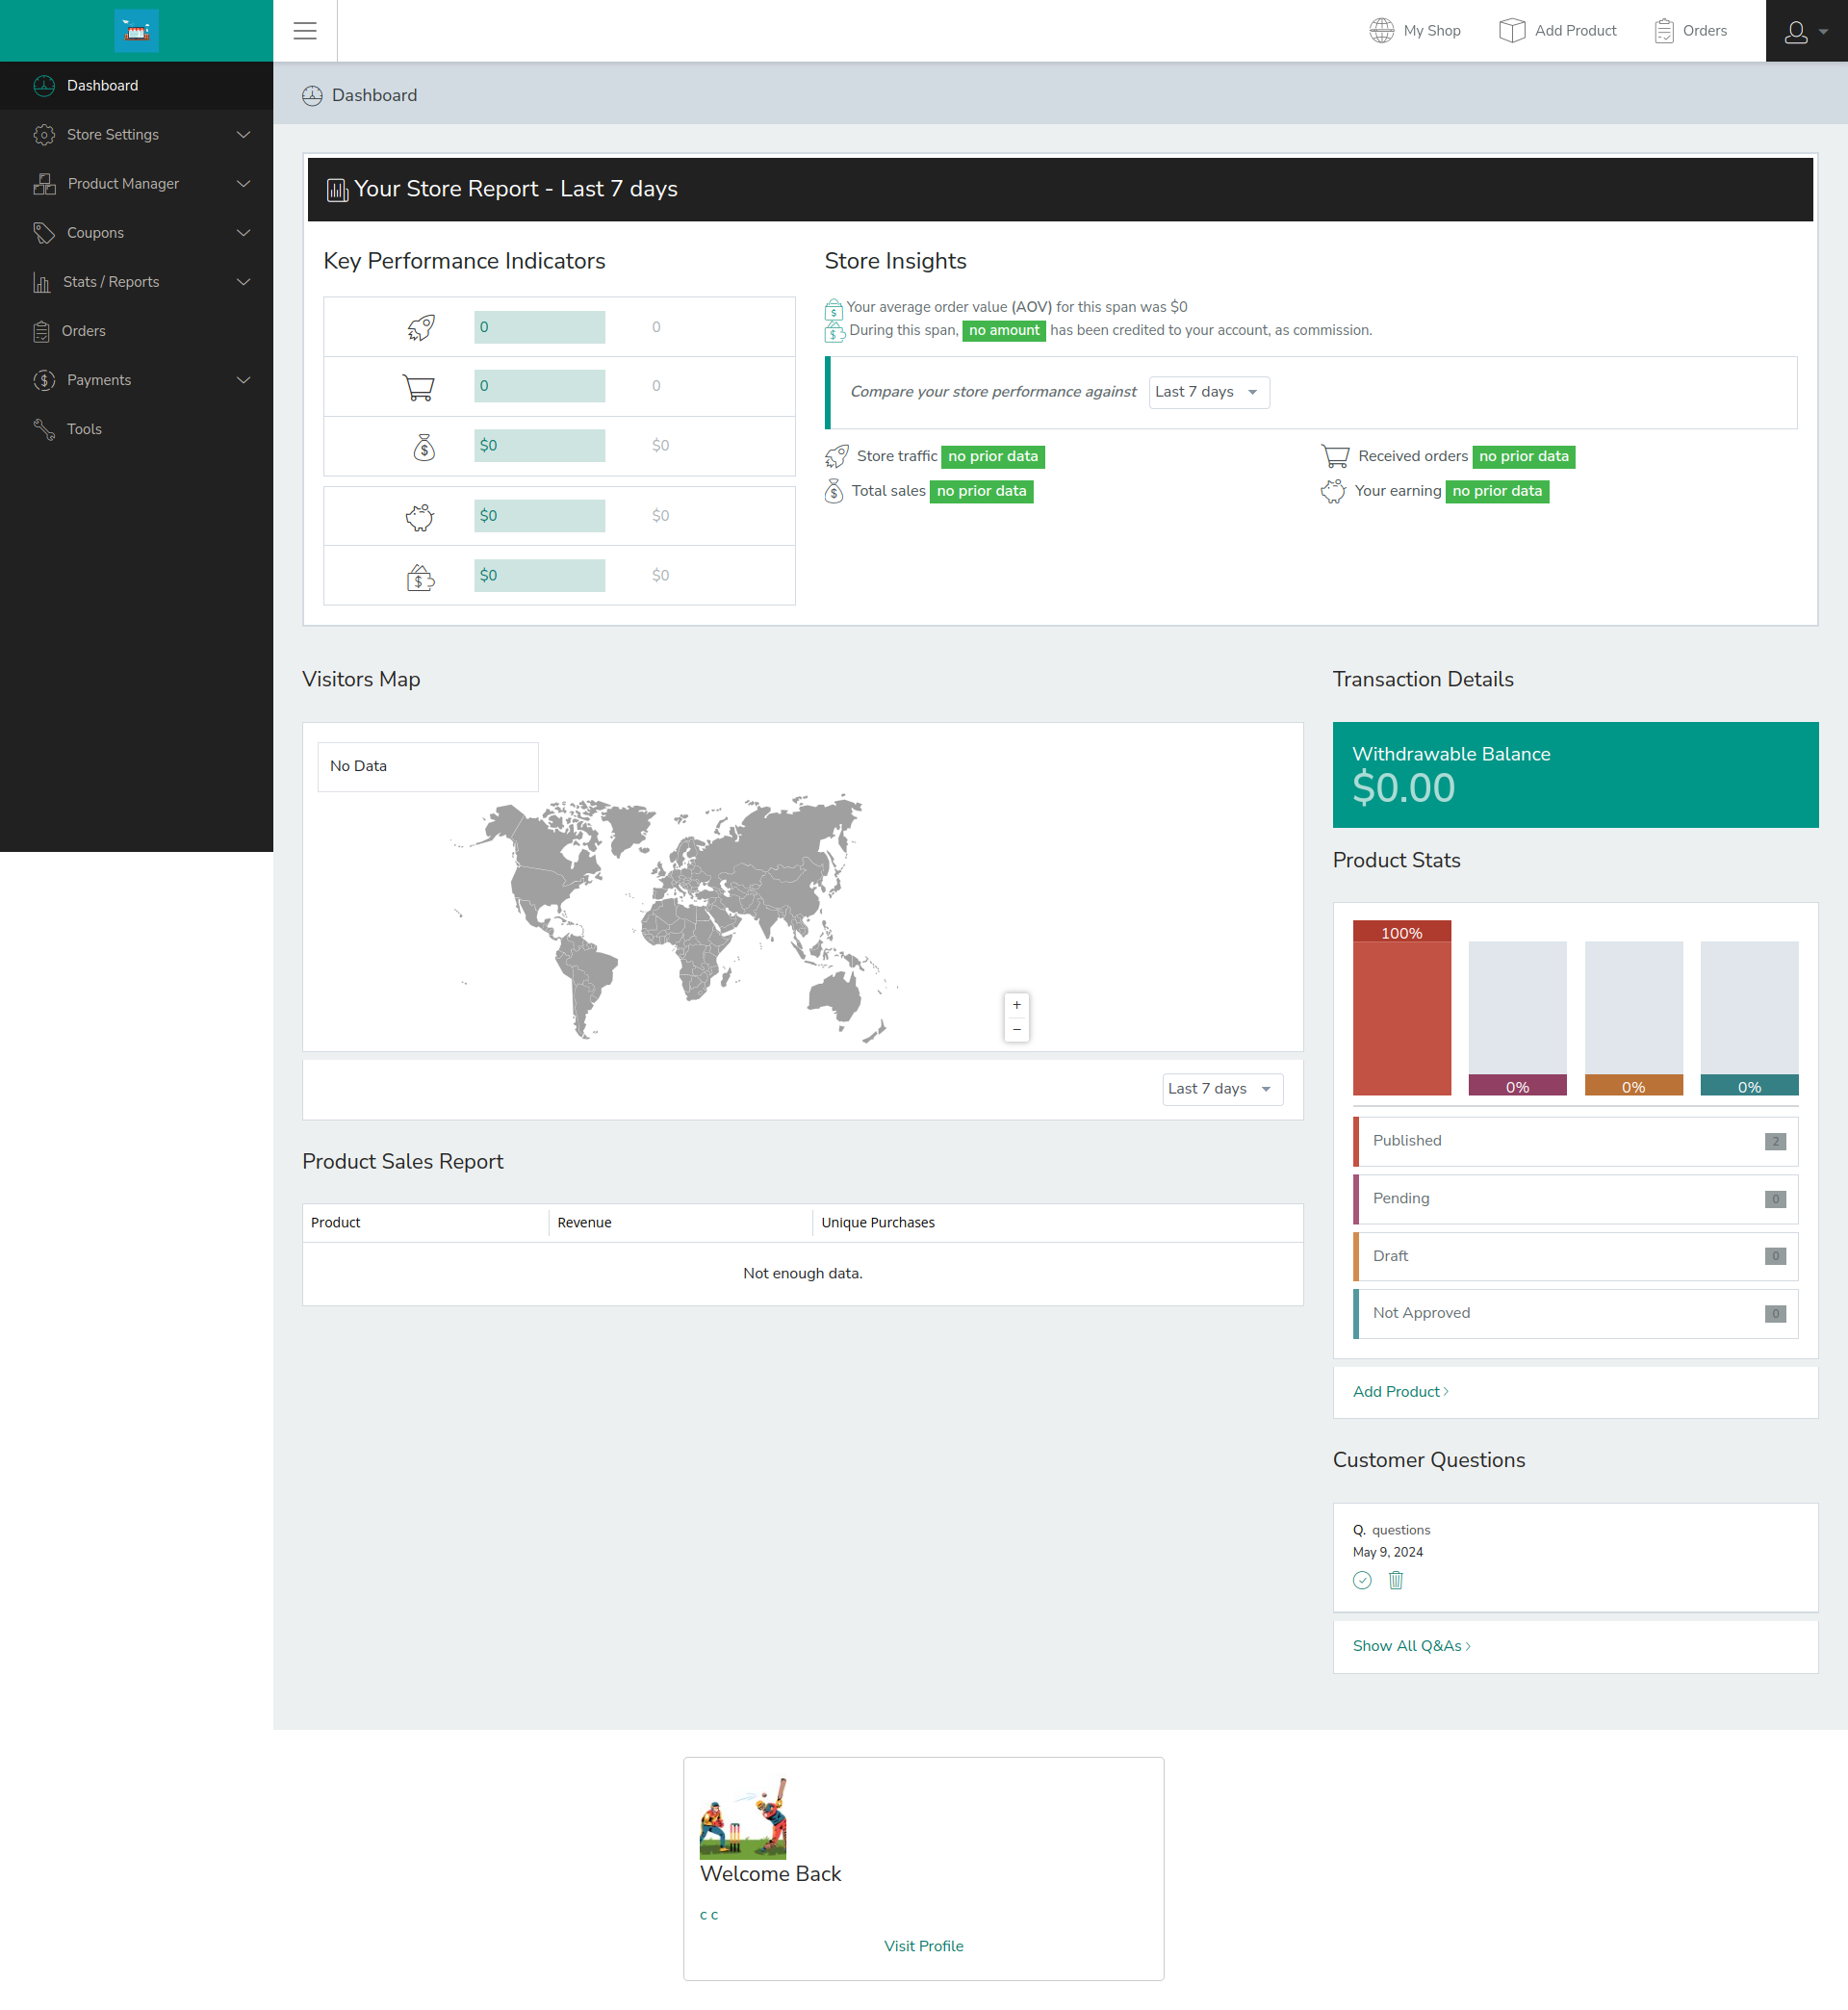Open My Shop globe icon
This screenshot has width=1848, height=2010.
1381,31
